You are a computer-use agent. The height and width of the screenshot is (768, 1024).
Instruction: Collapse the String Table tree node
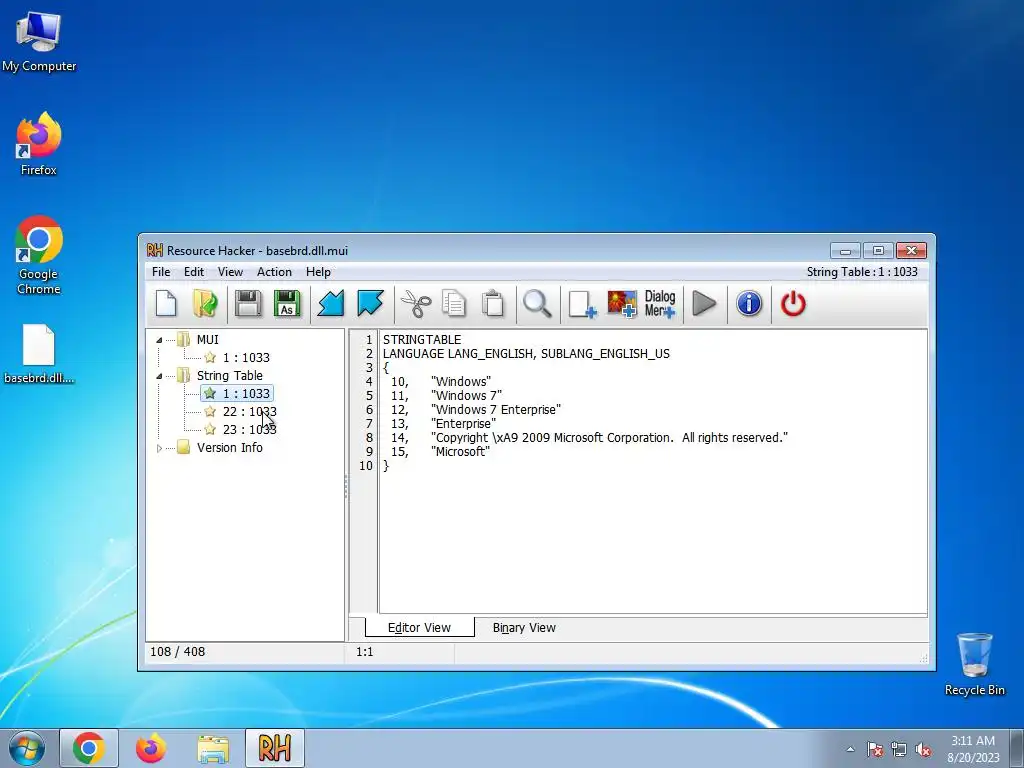159,376
